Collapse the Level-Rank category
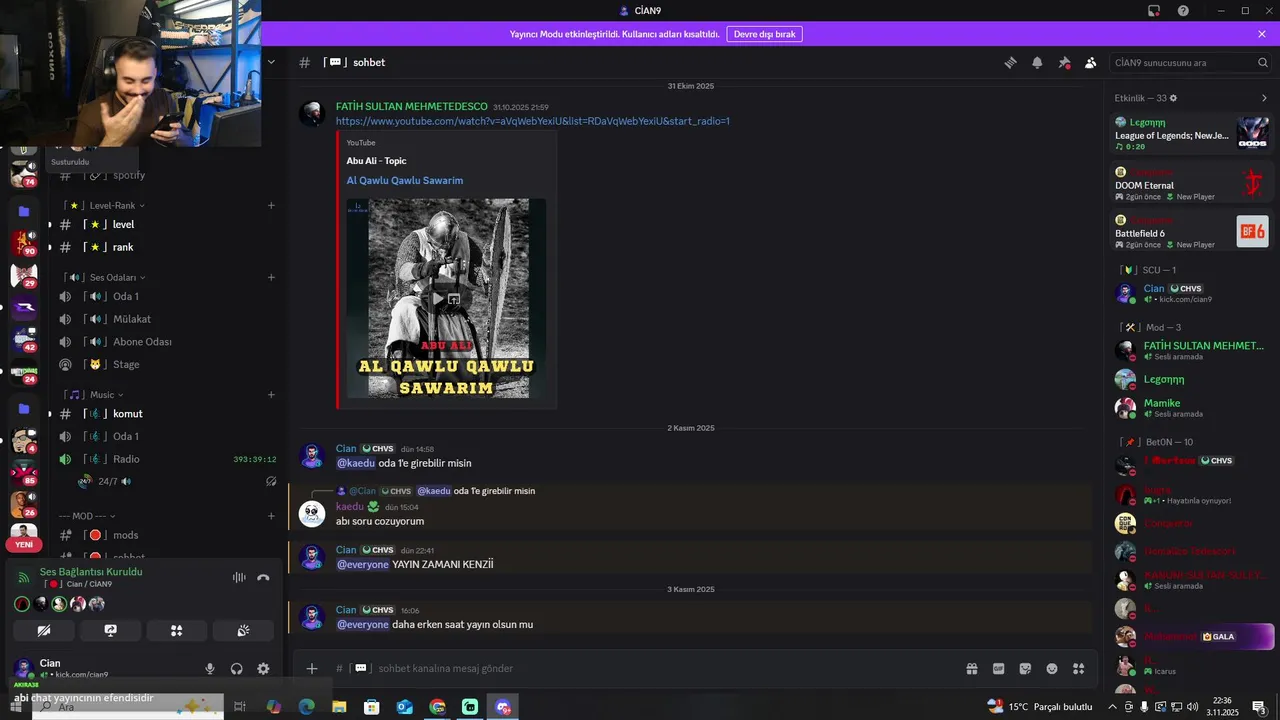1280x720 pixels. coord(111,205)
